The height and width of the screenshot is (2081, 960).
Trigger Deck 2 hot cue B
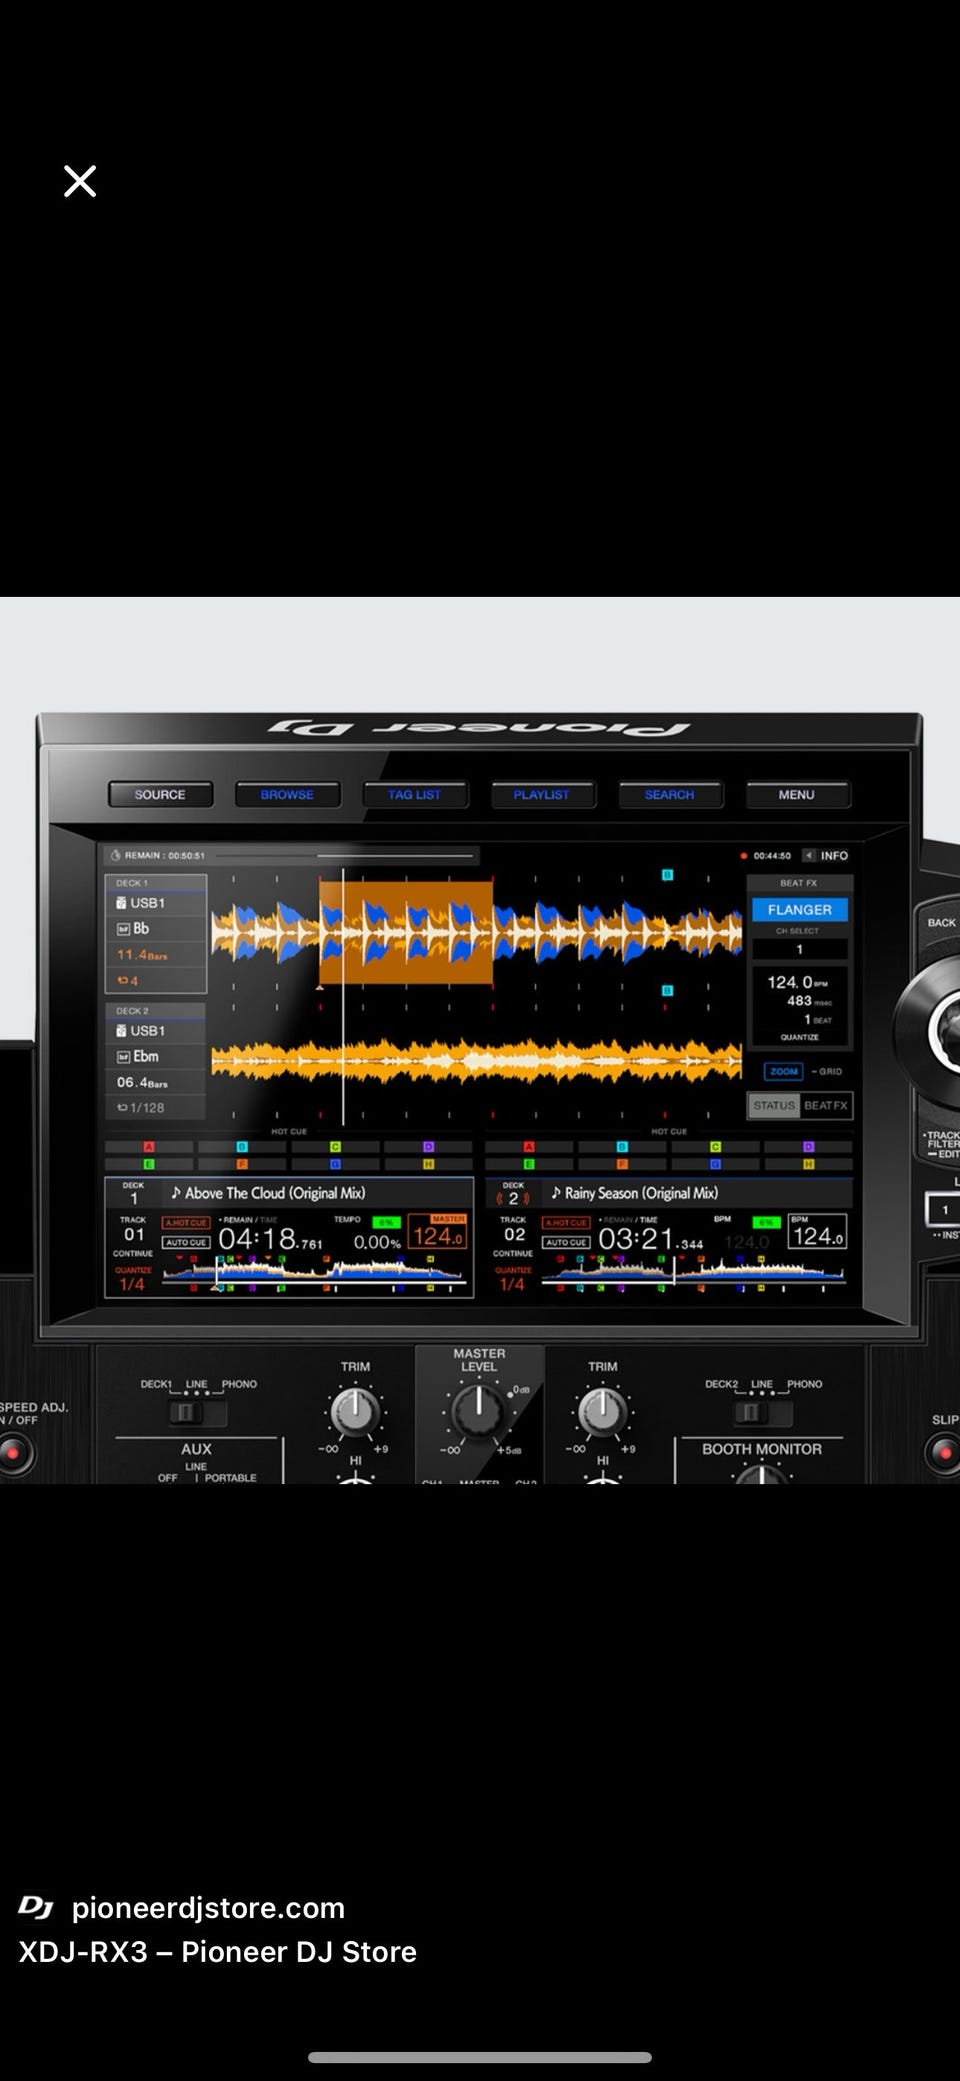pyautogui.click(x=622, y=1147)
